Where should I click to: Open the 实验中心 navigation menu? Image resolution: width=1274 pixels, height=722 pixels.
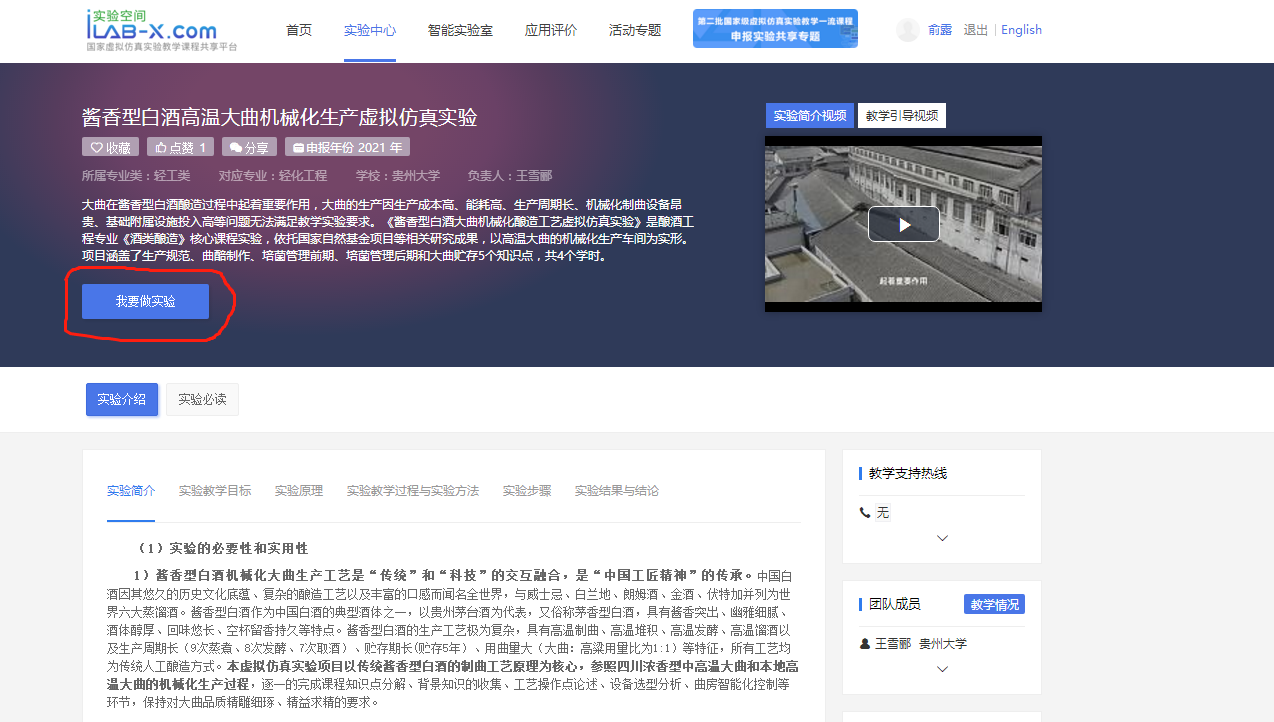370,30
